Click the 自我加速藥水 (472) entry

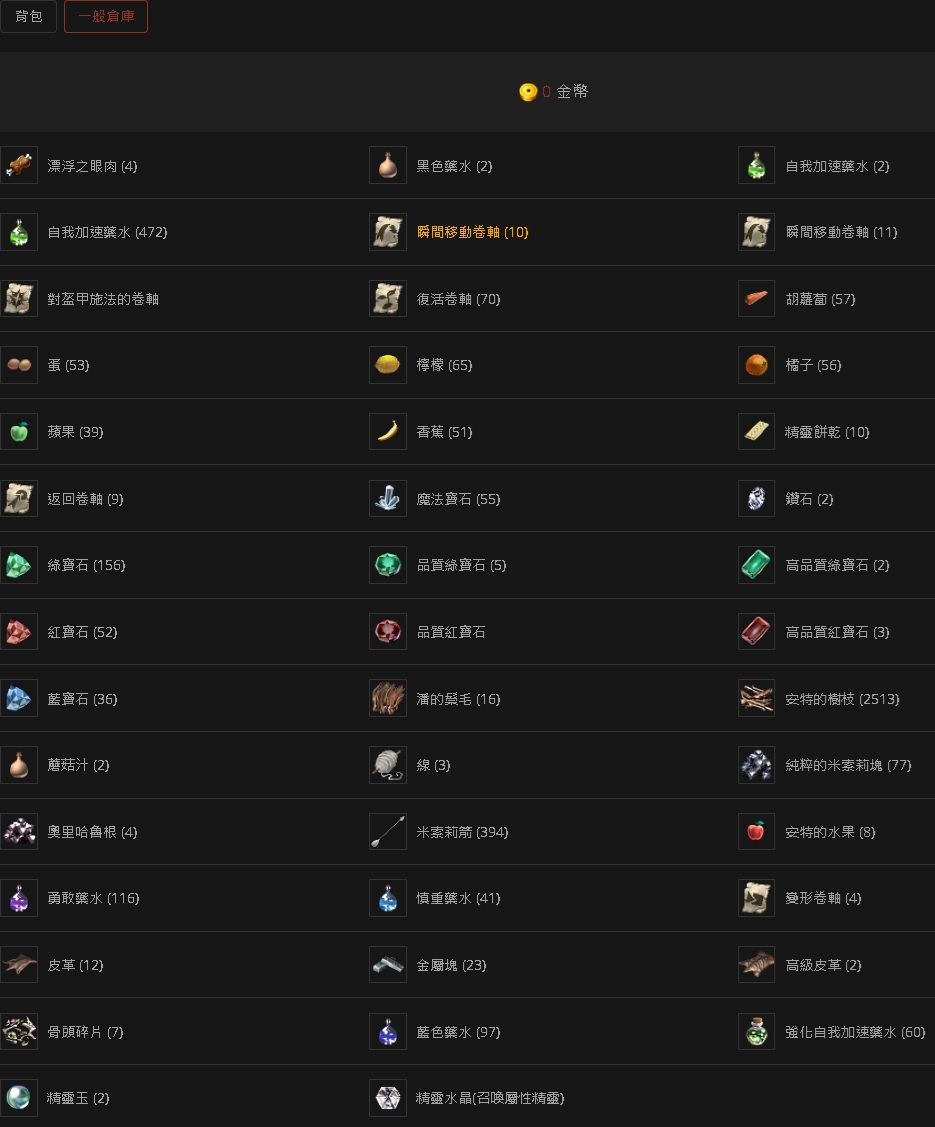pos(107,232)
